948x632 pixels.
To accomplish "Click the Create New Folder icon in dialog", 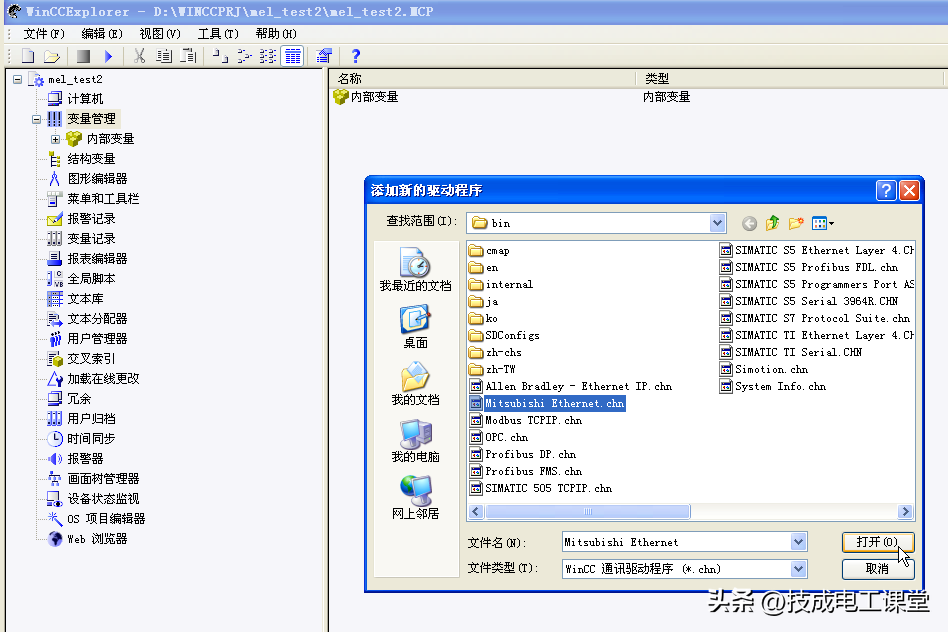I will point(796,223).
